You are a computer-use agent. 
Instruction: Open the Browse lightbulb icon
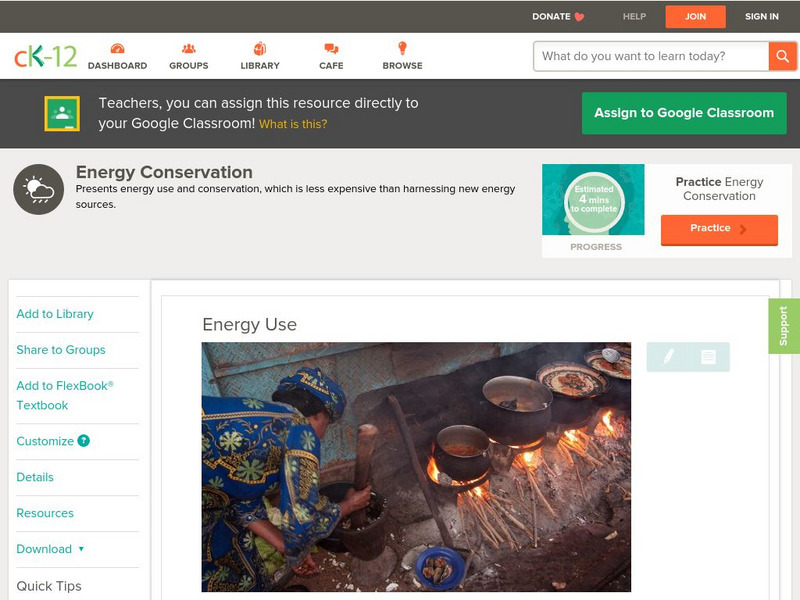point(403,48)
